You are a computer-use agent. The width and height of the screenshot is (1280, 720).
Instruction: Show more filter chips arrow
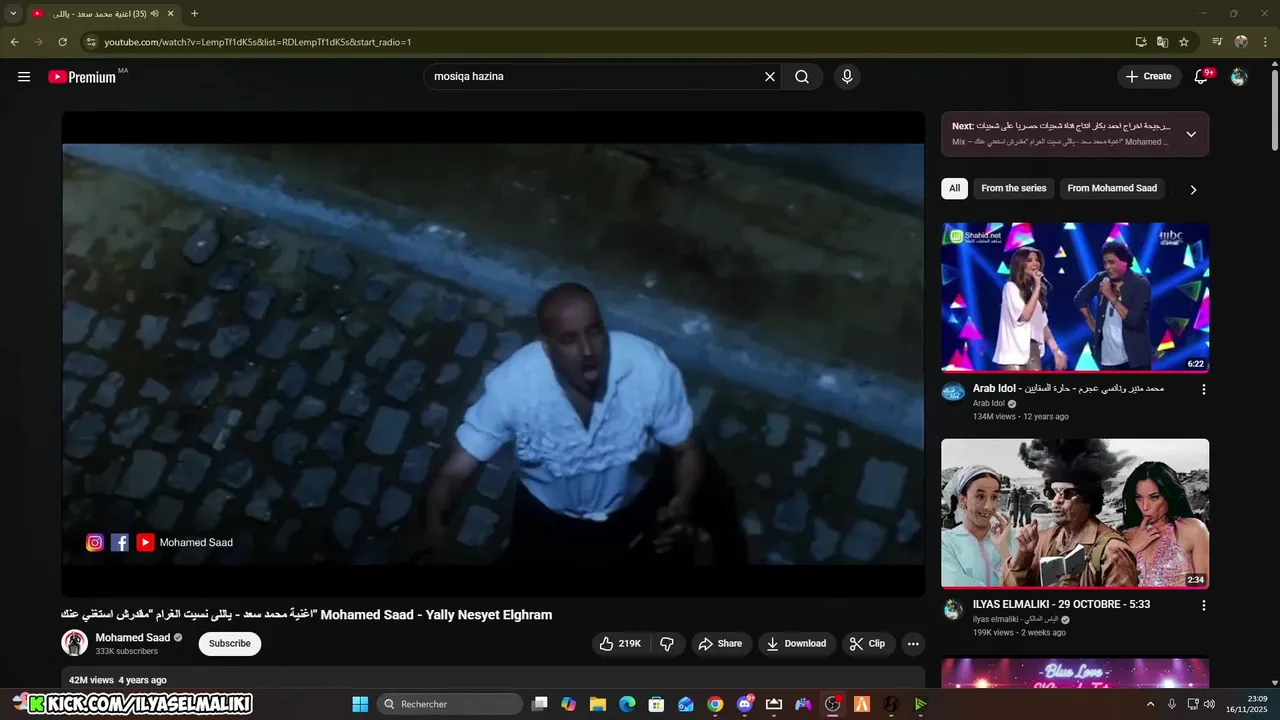[x=1193, y=189]
